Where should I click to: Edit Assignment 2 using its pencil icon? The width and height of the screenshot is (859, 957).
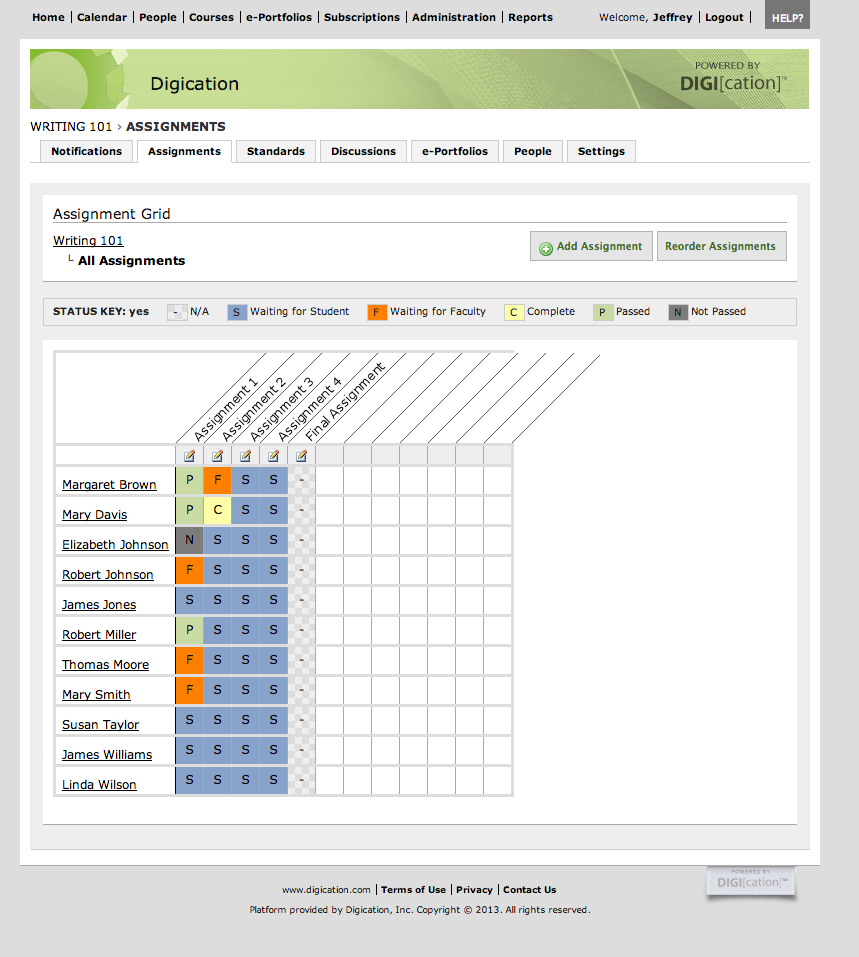click(217, 455)
